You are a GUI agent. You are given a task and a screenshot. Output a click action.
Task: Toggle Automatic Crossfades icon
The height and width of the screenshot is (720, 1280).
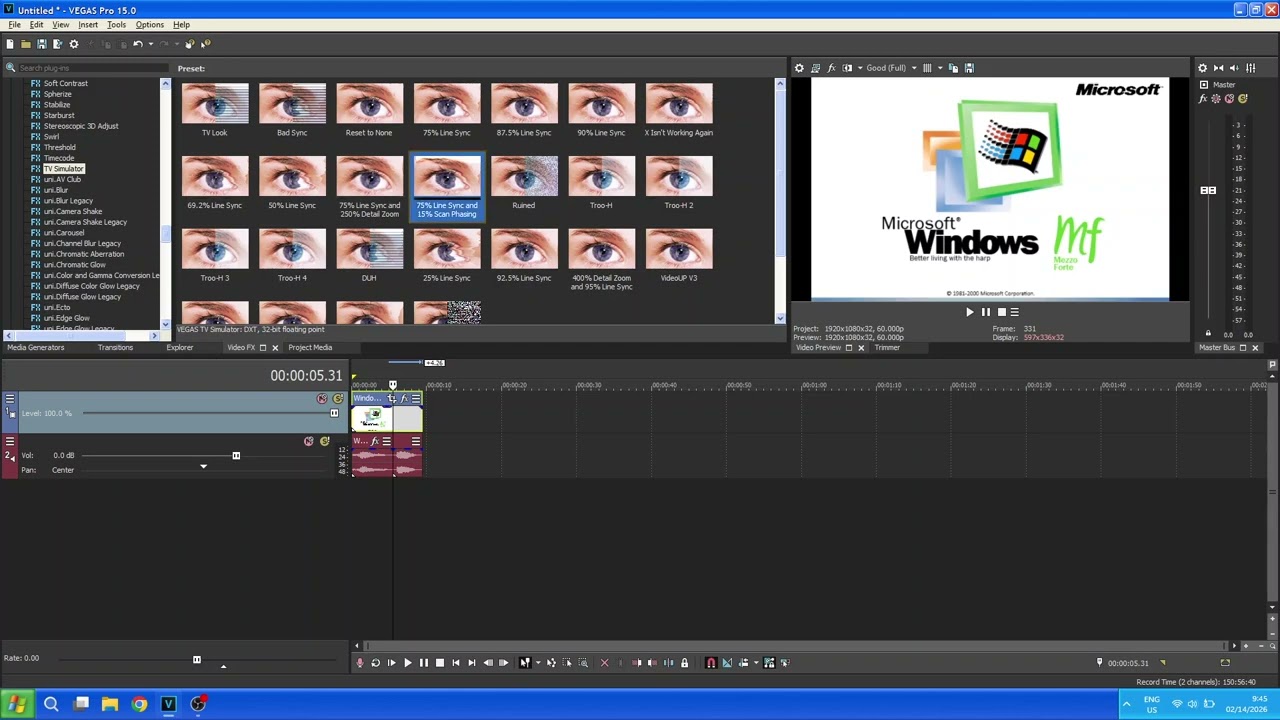coord(727,663)
